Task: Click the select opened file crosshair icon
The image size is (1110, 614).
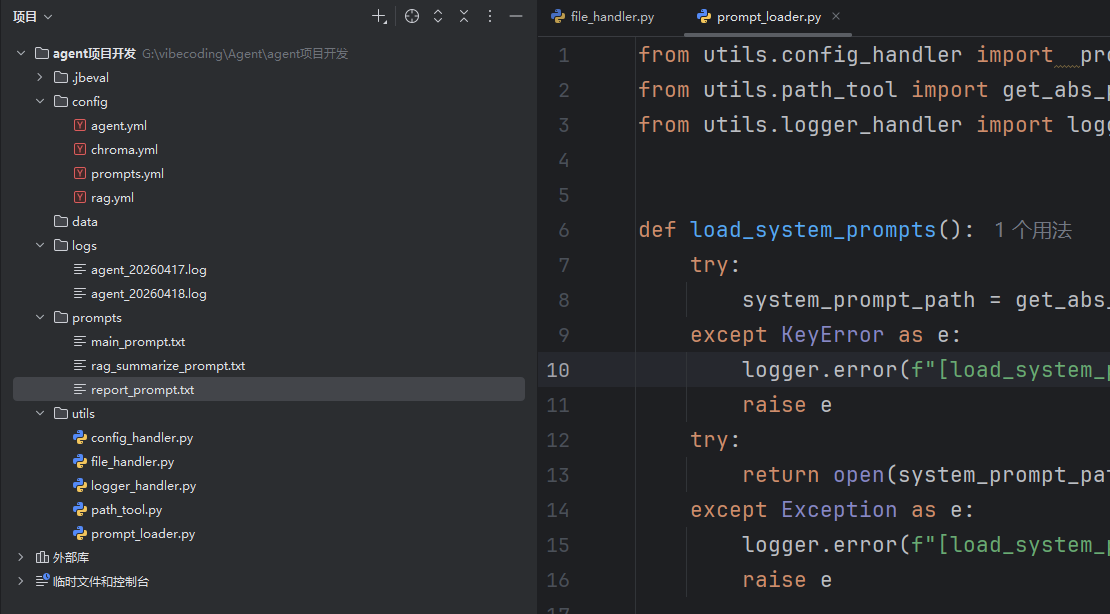Action: pyautogui.click(x=412, y=16)
